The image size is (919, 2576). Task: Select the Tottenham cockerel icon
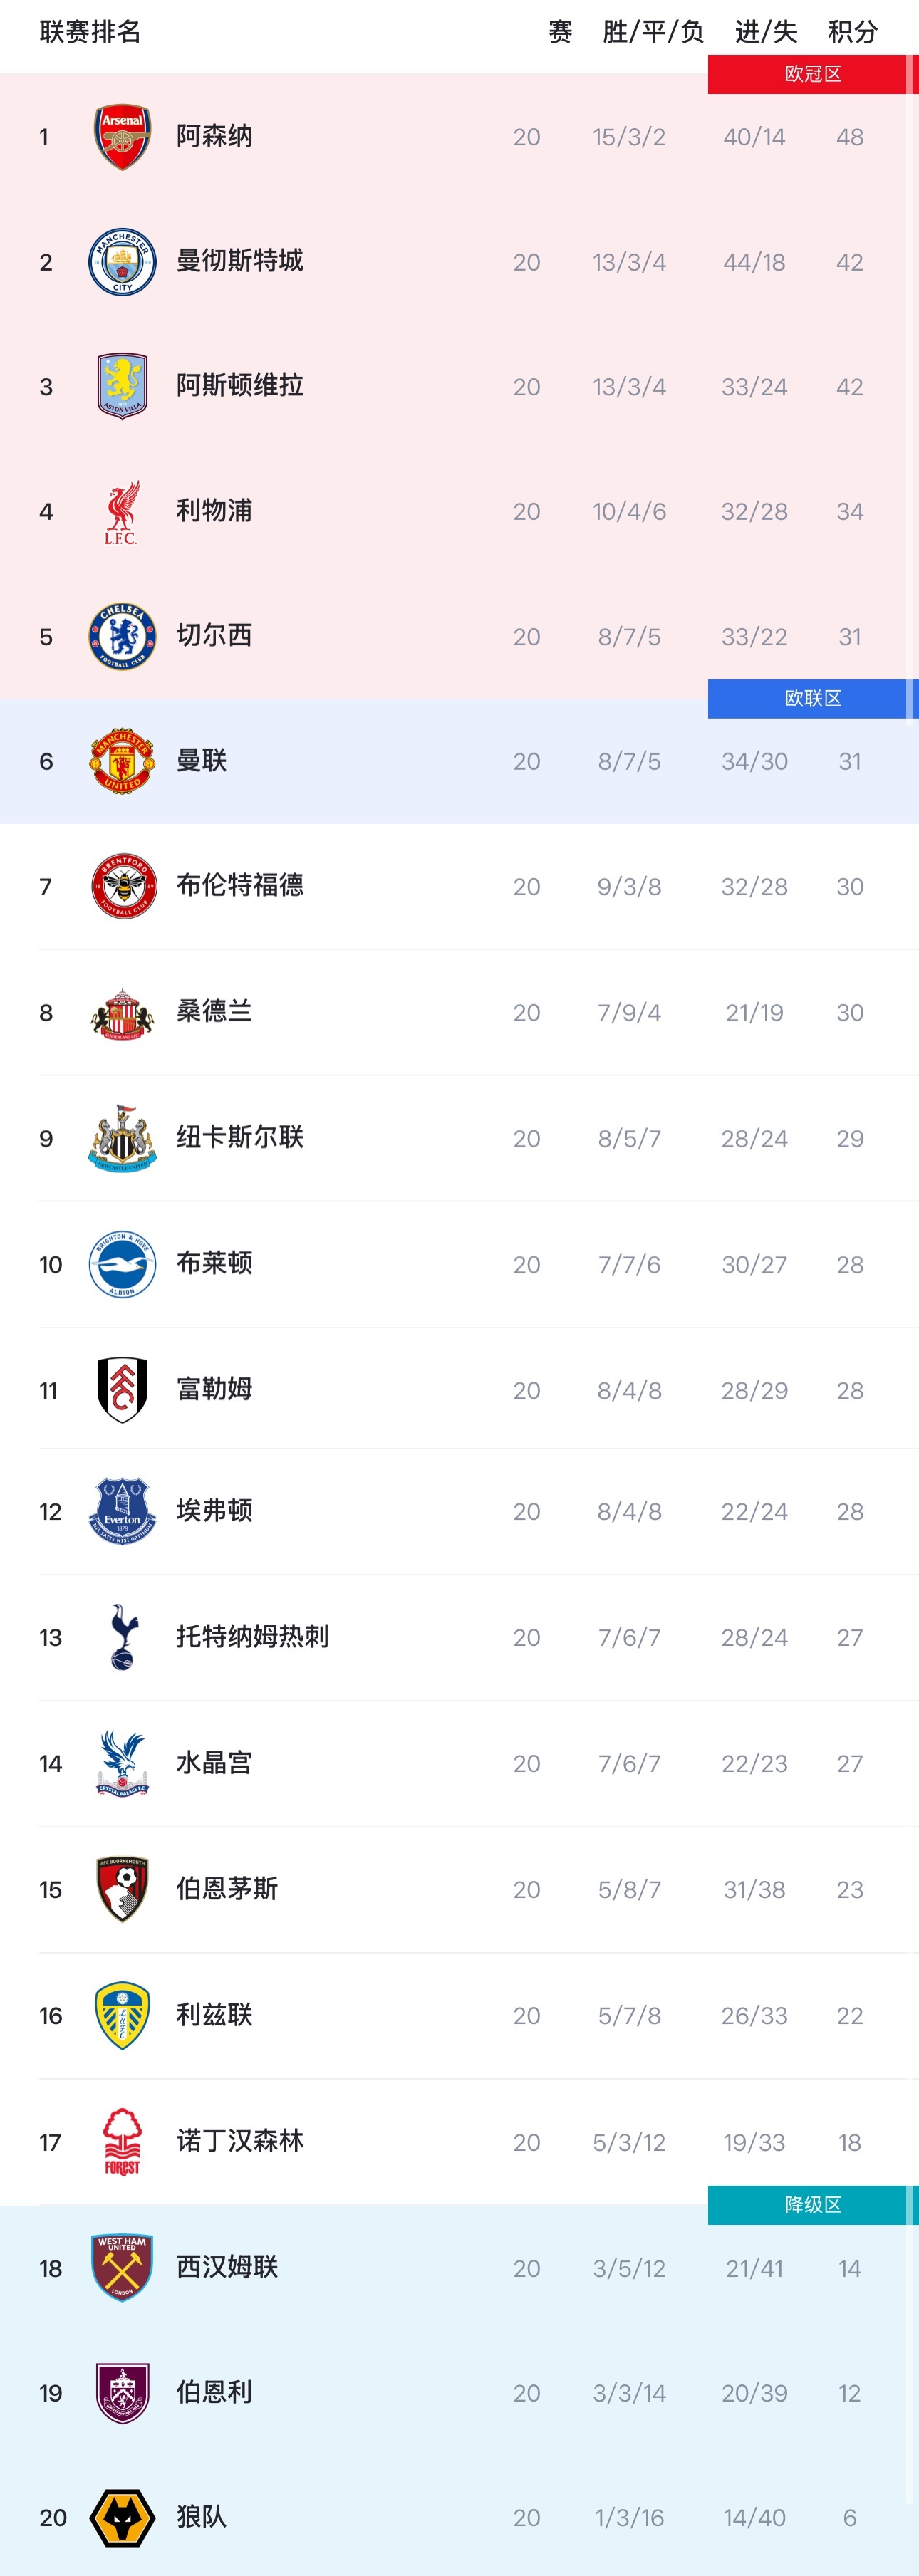pyautogui.click(x=122, y=1637)
